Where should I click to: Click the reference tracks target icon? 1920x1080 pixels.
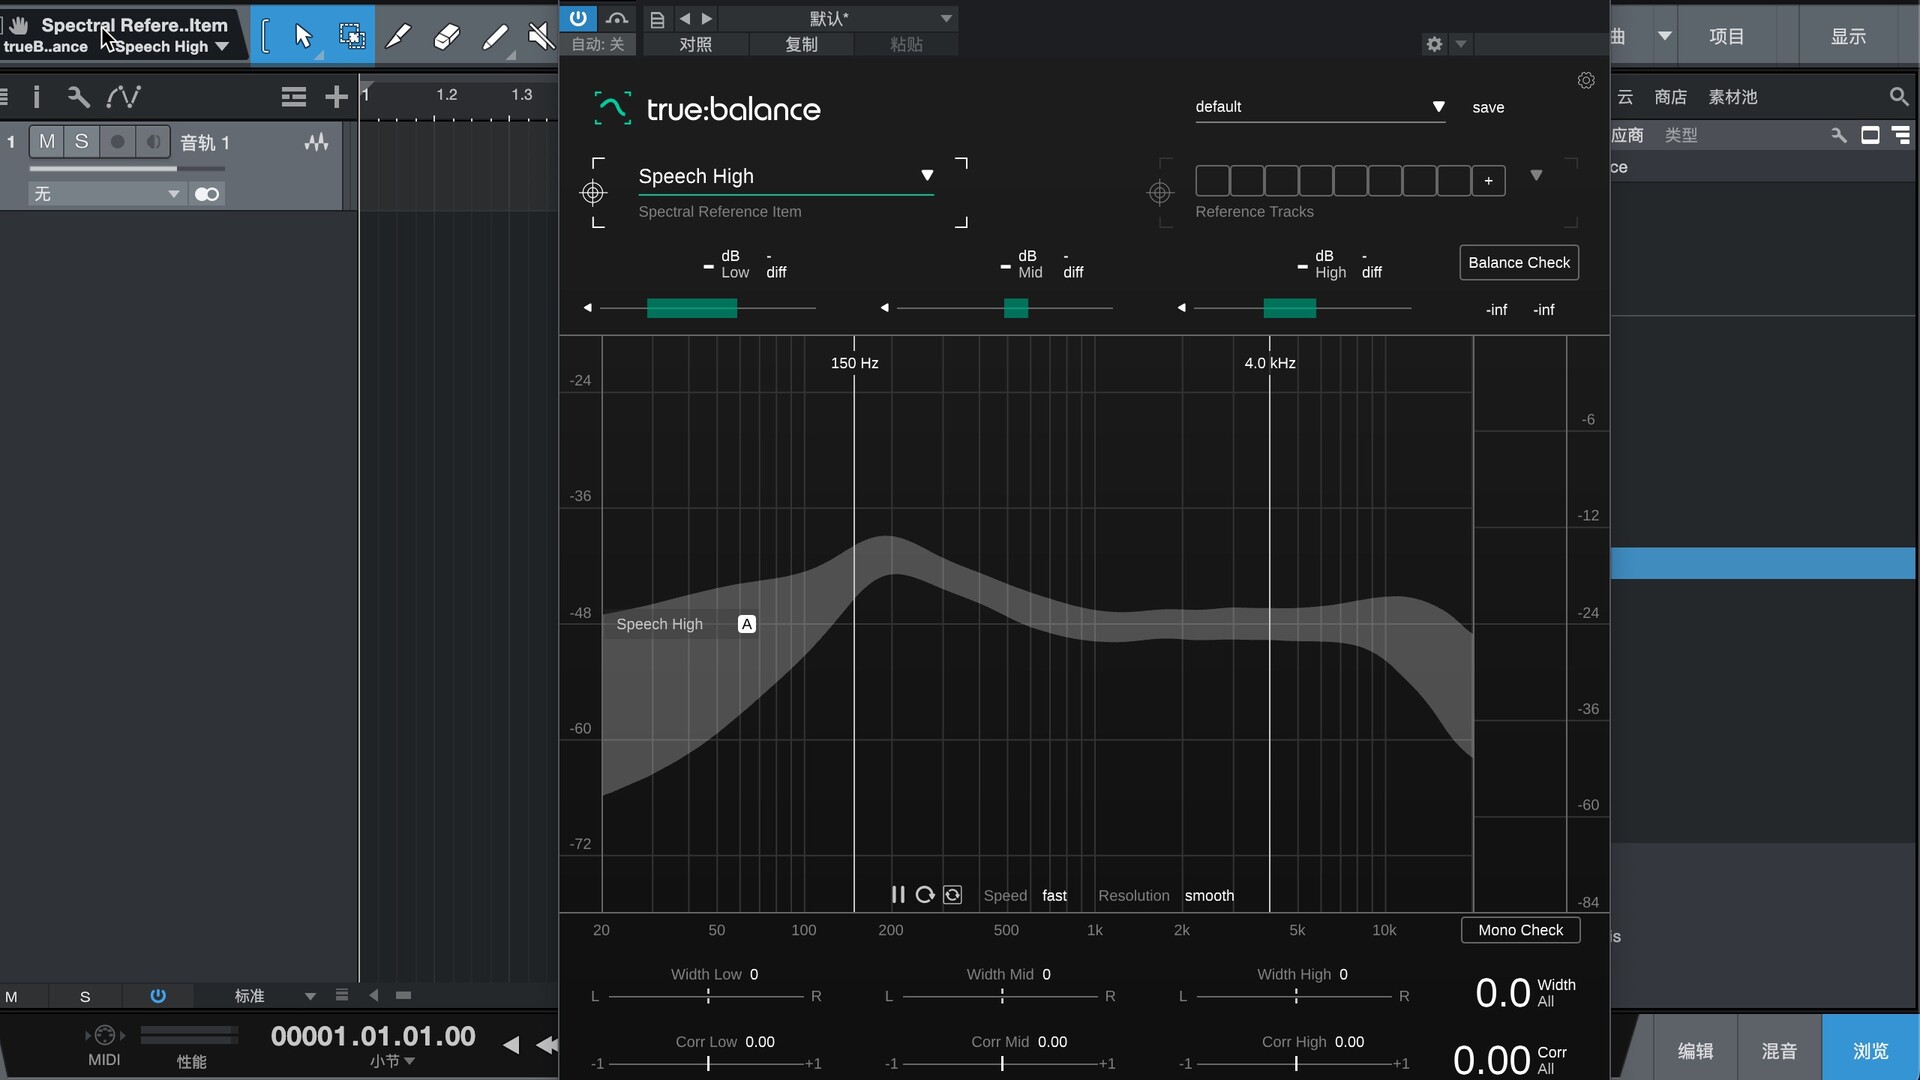tap(1159, 193)
